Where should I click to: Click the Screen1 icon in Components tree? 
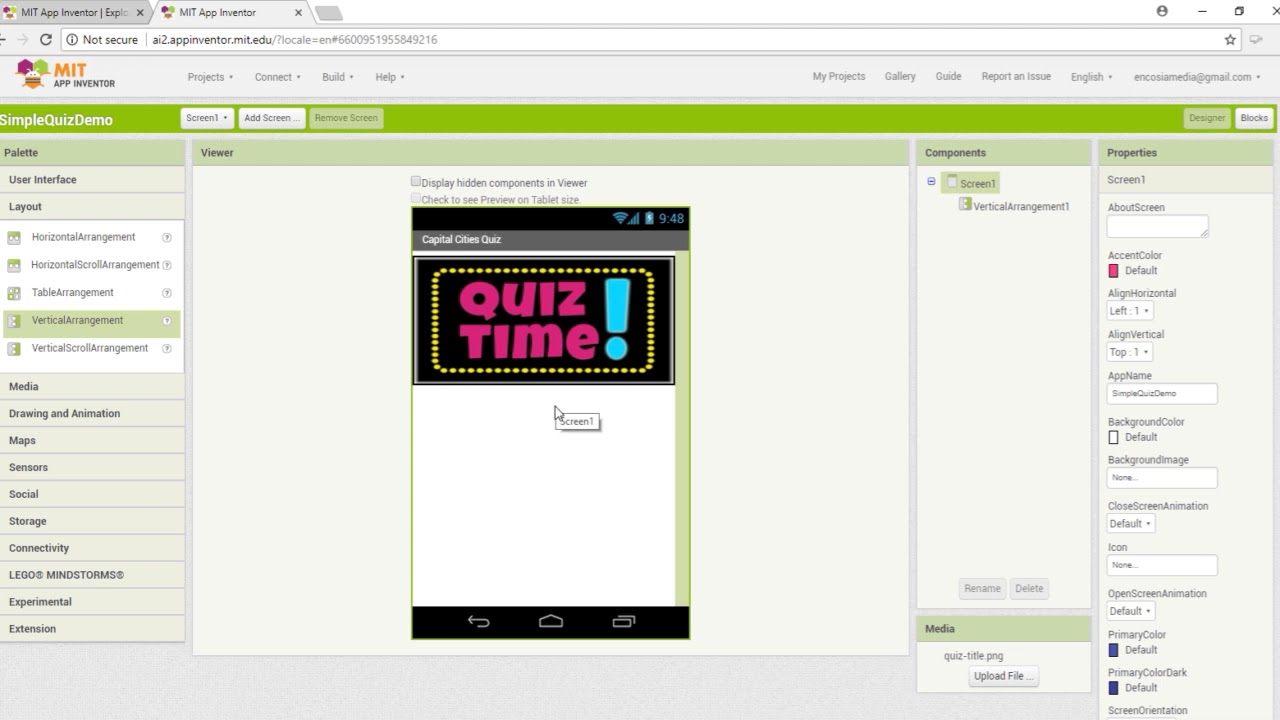click(952, 183)
